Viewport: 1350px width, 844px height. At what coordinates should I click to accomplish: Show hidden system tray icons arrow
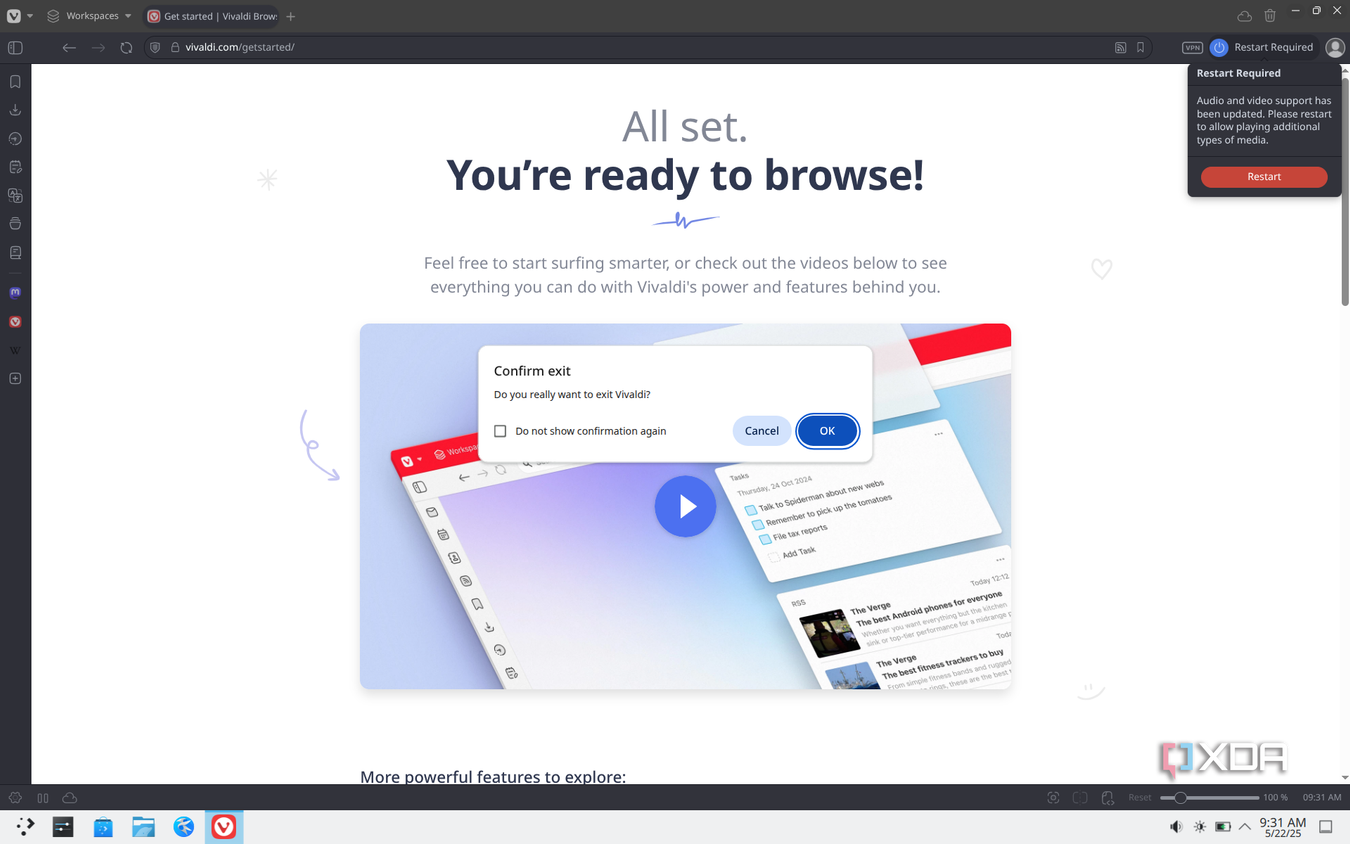1245,827
